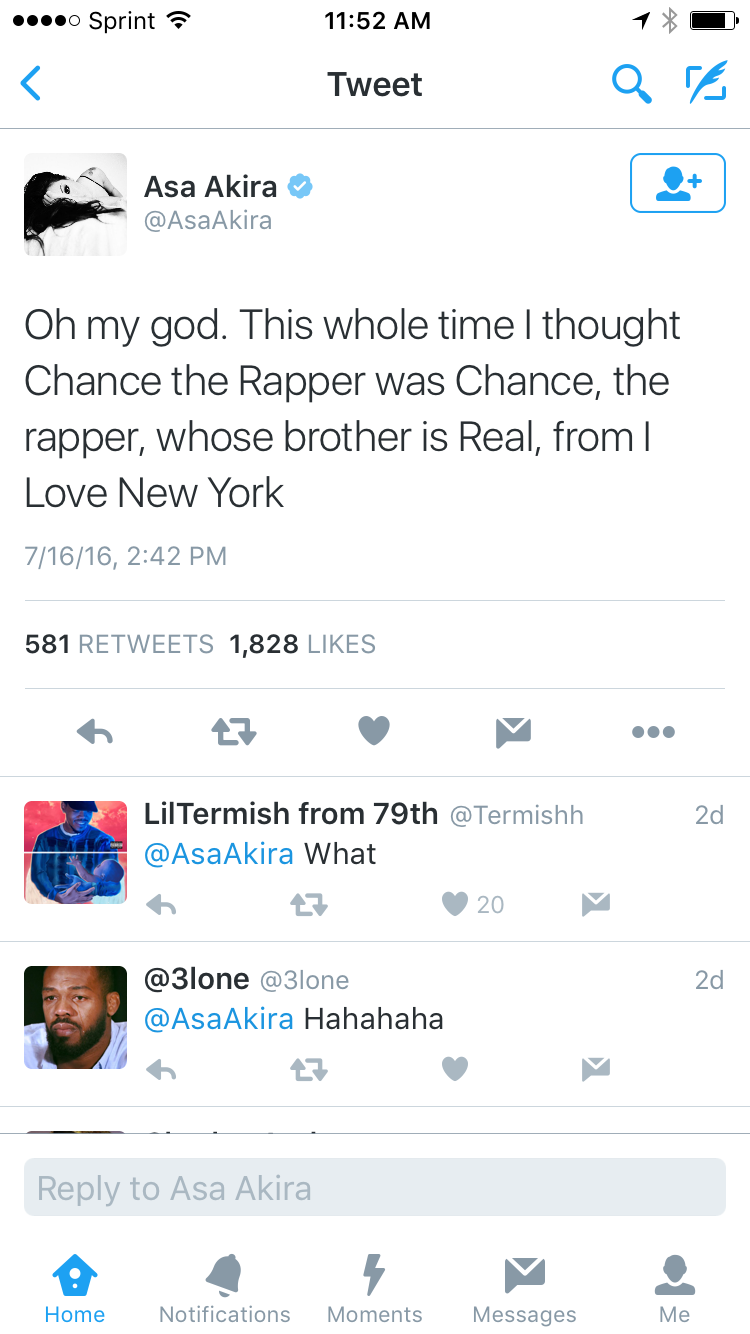Open the Moments tab

coord(374,1290)
